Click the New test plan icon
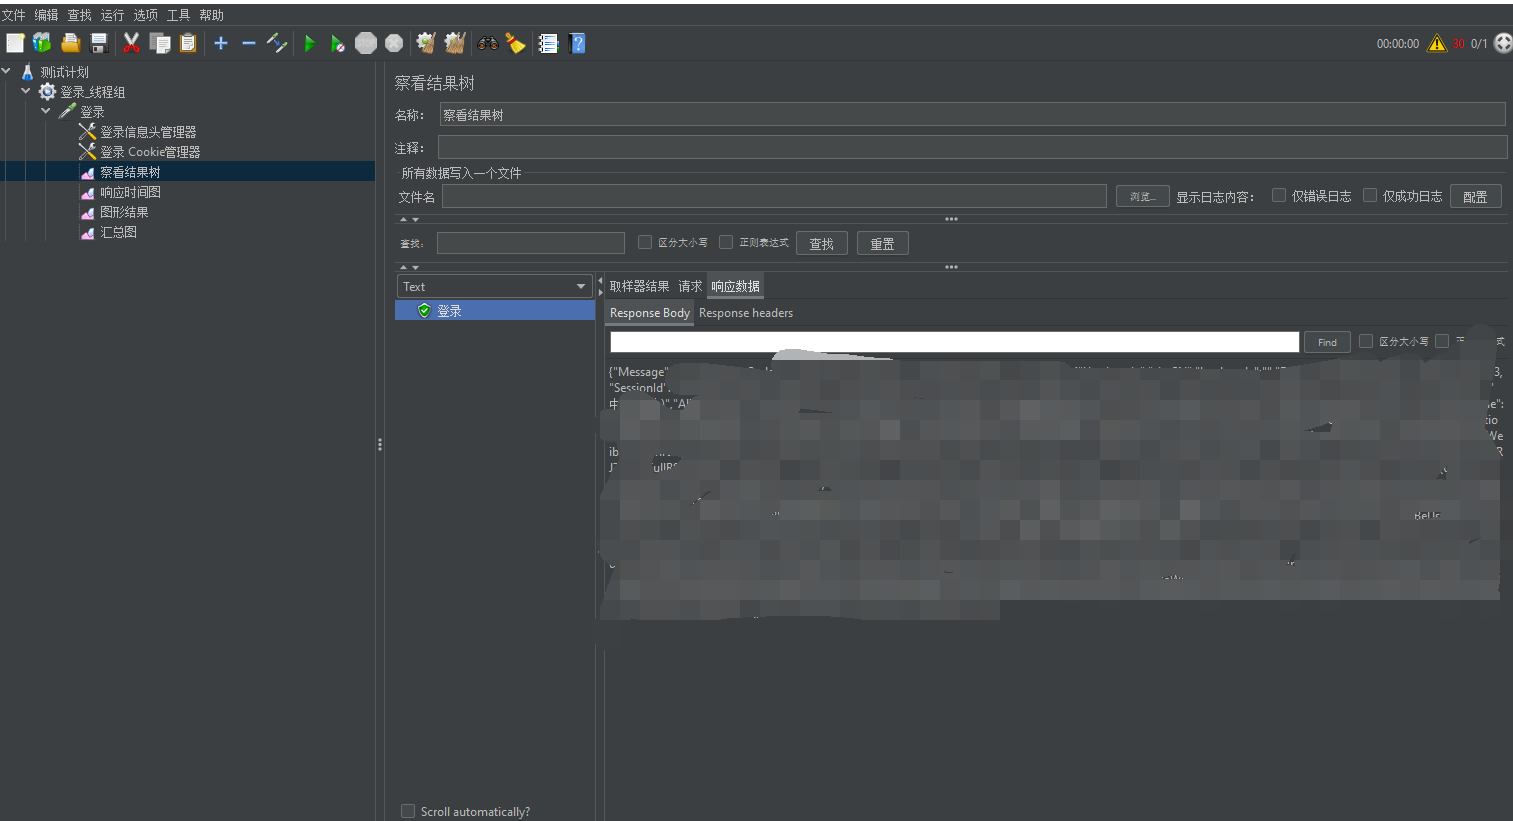Image resolution: width=1513 pixels, height=821 pixels. (x=15, y=43)
